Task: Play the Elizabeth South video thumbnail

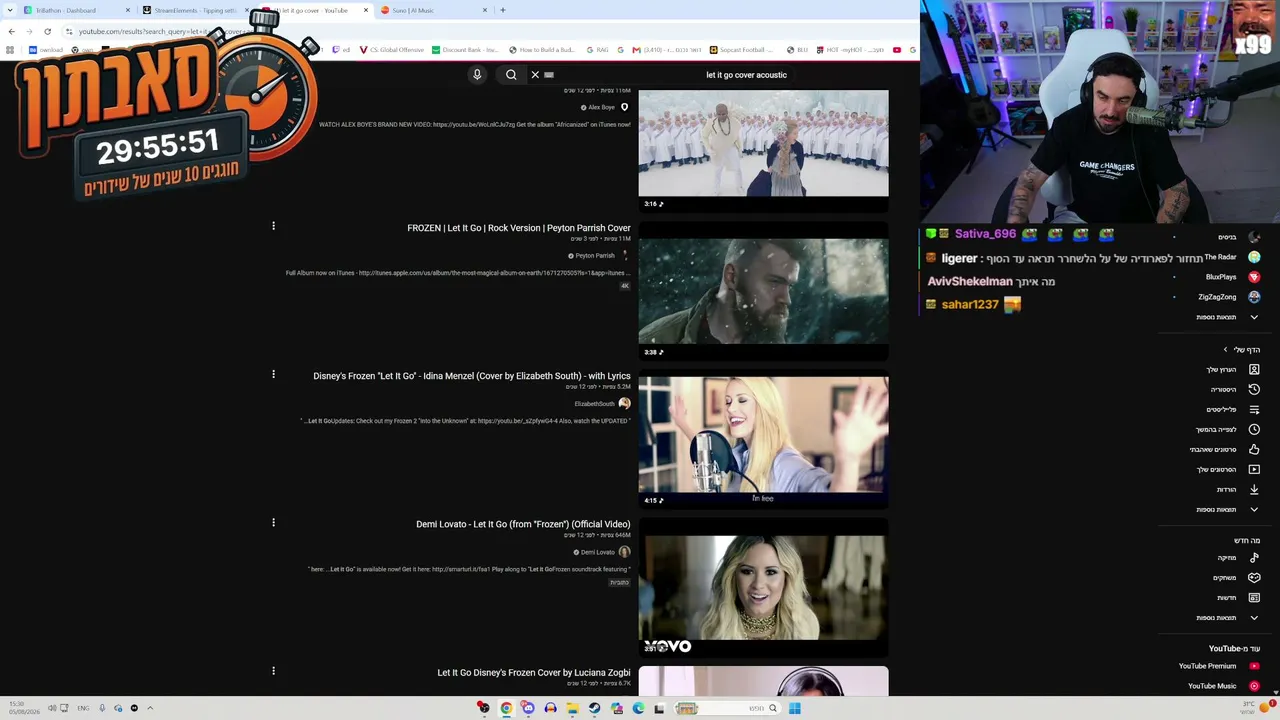Action: [x=763, y=442]
